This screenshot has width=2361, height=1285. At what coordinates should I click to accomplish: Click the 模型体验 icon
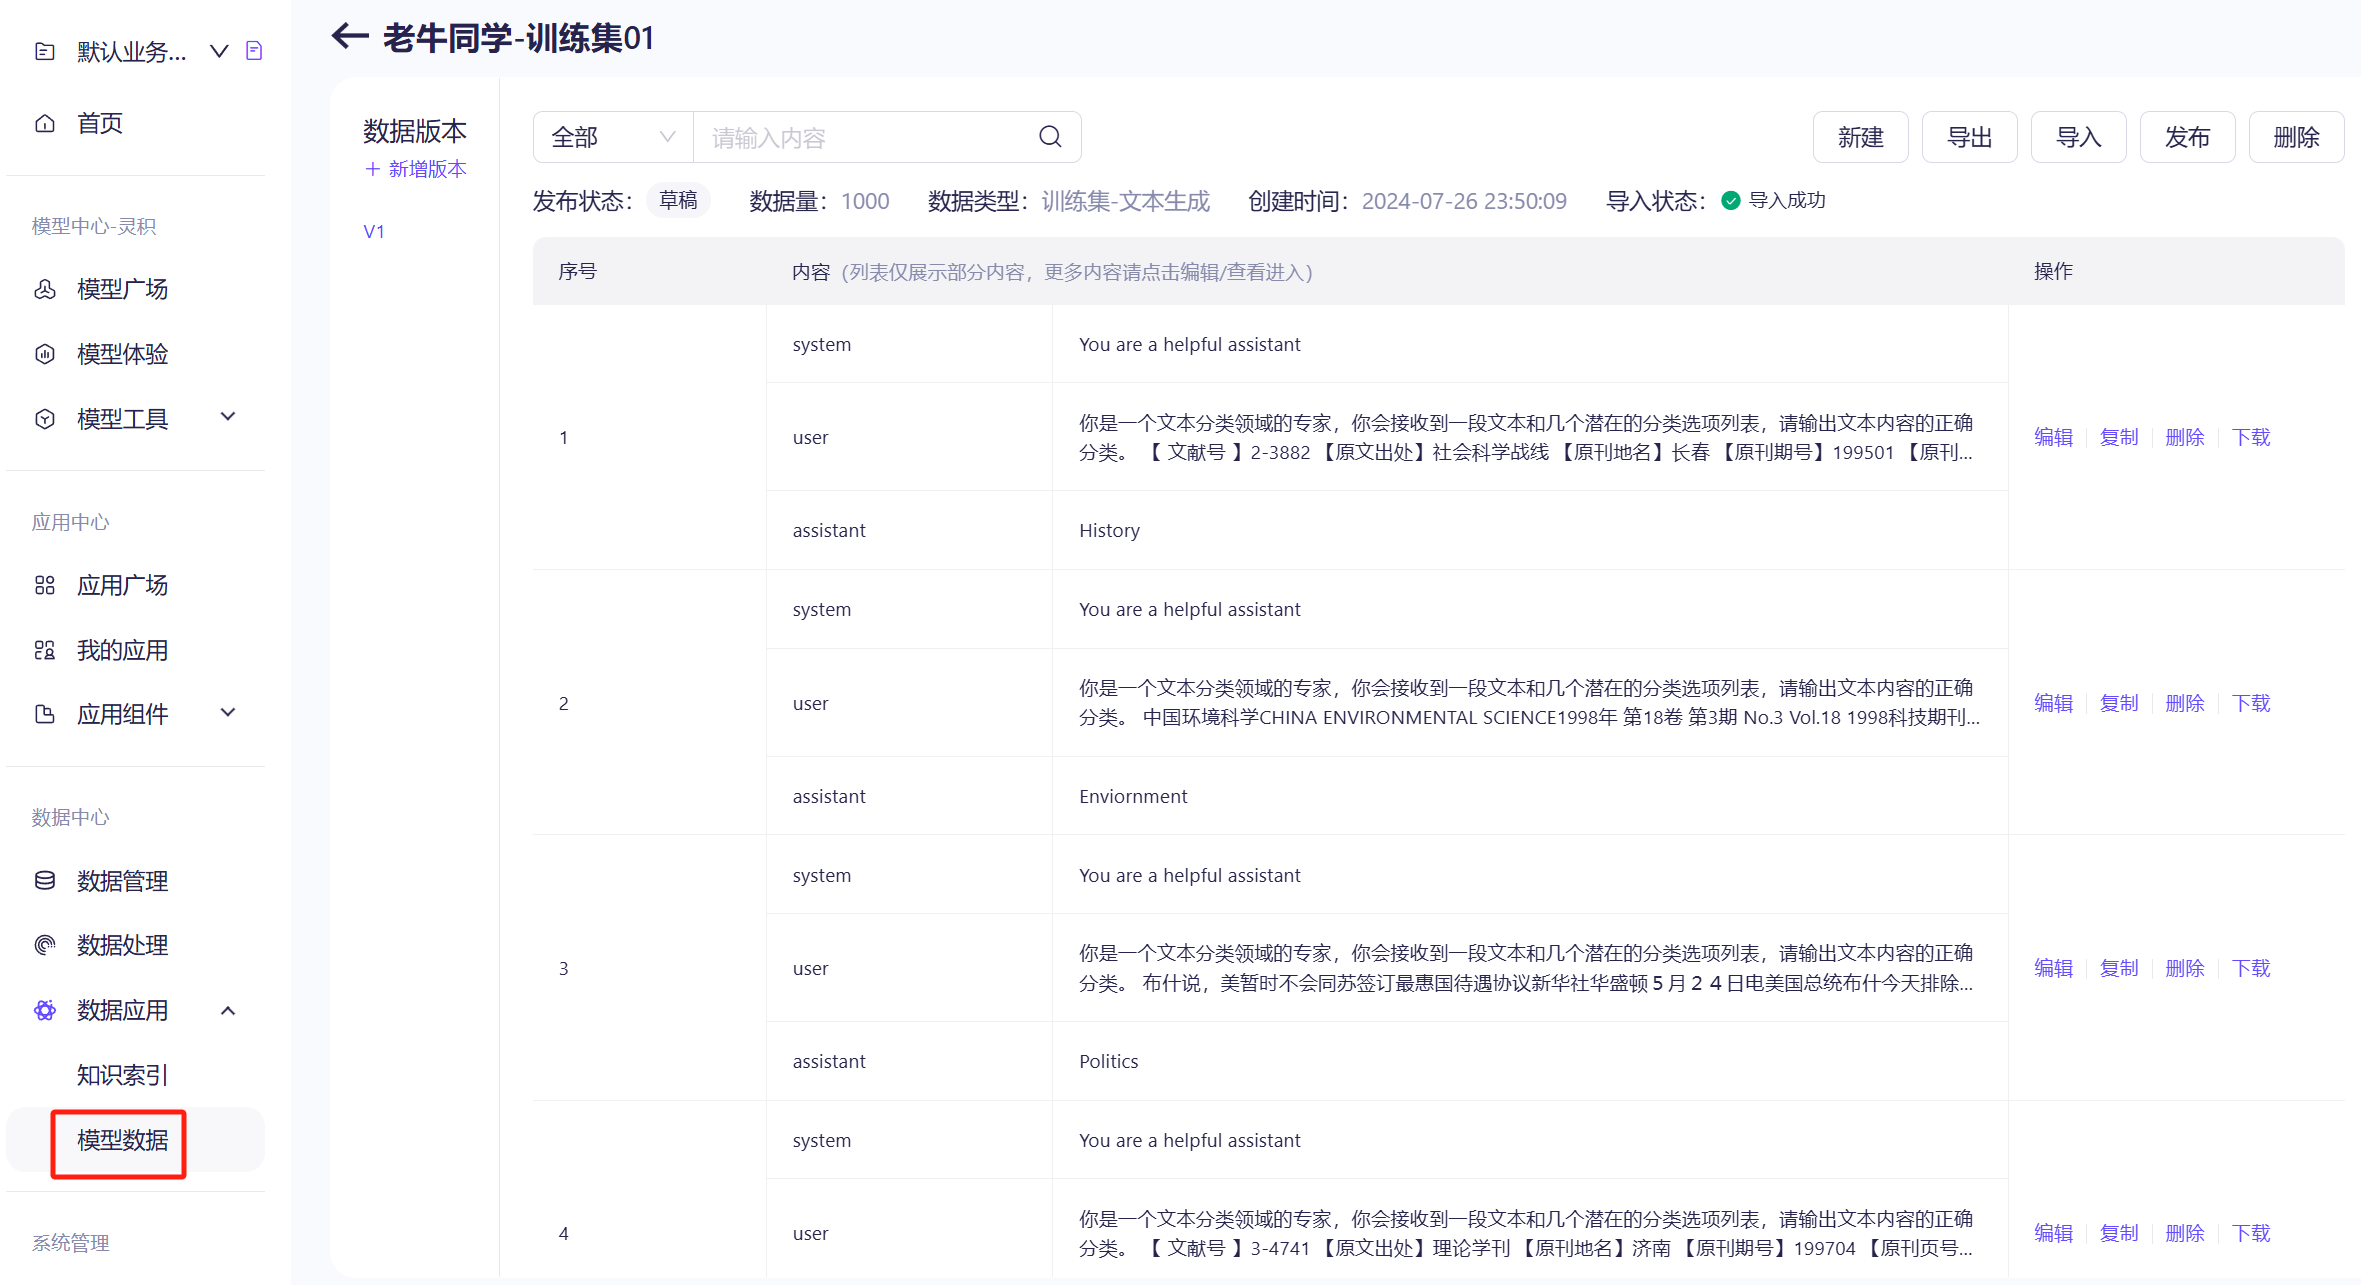coord(45,354)
